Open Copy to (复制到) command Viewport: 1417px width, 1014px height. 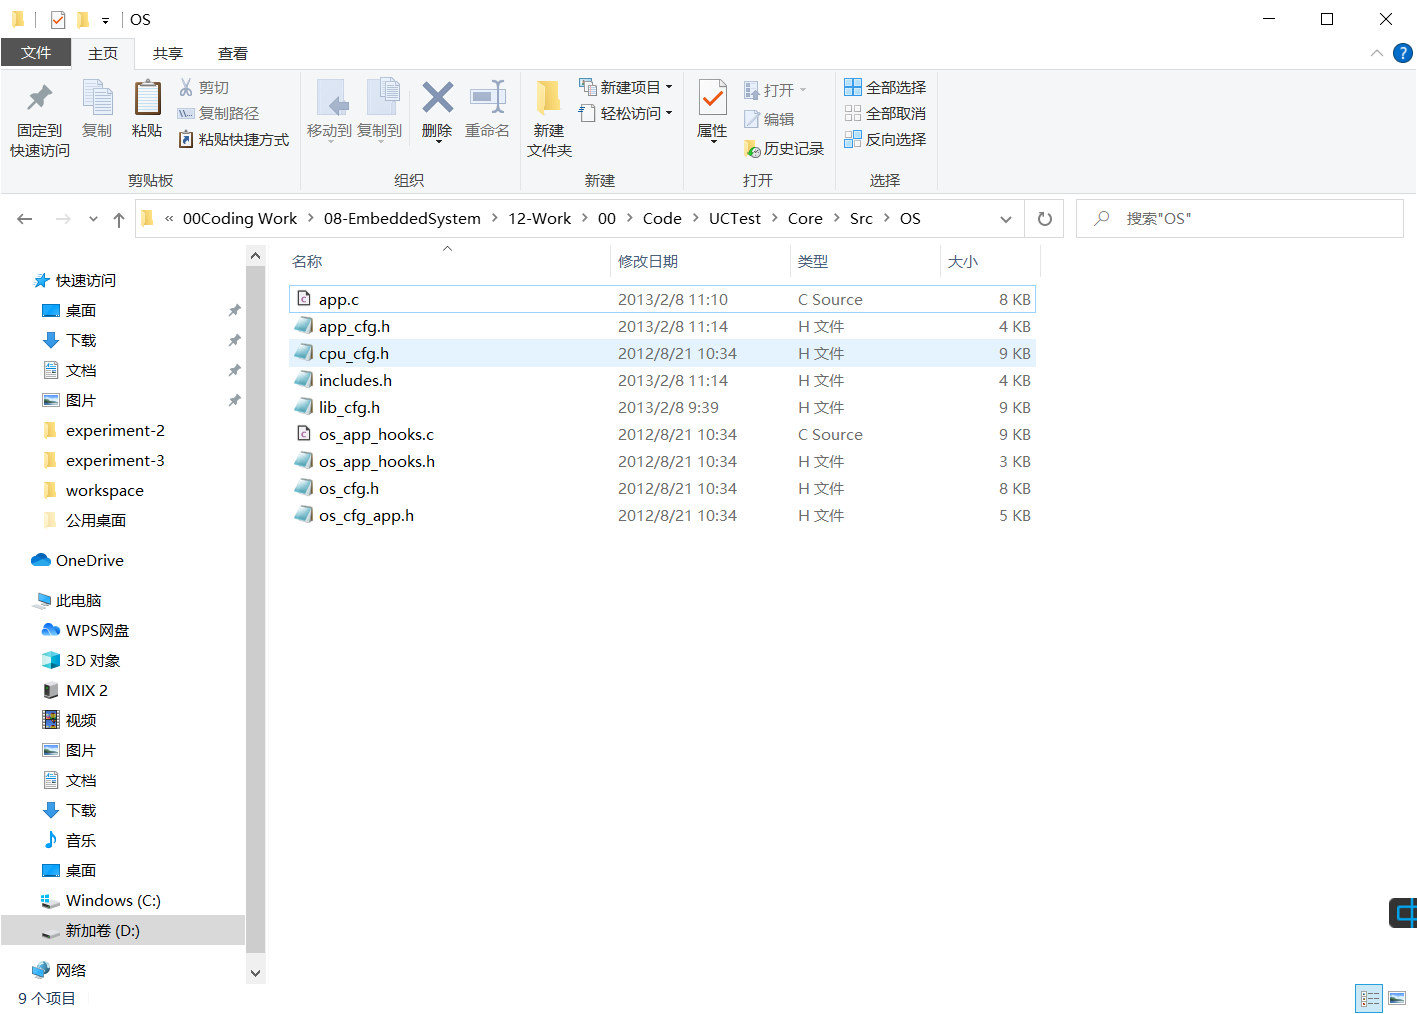coord(380,110)
